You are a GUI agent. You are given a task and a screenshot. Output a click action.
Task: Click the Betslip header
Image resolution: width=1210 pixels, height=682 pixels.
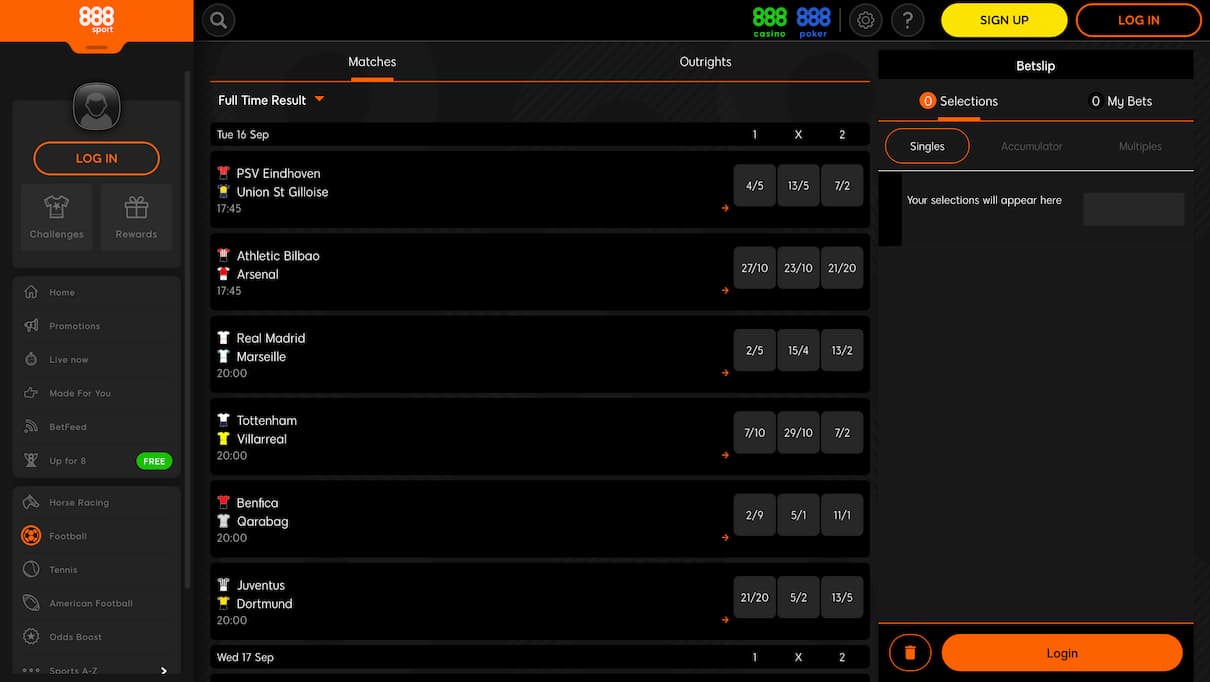tap(1036, 66)
